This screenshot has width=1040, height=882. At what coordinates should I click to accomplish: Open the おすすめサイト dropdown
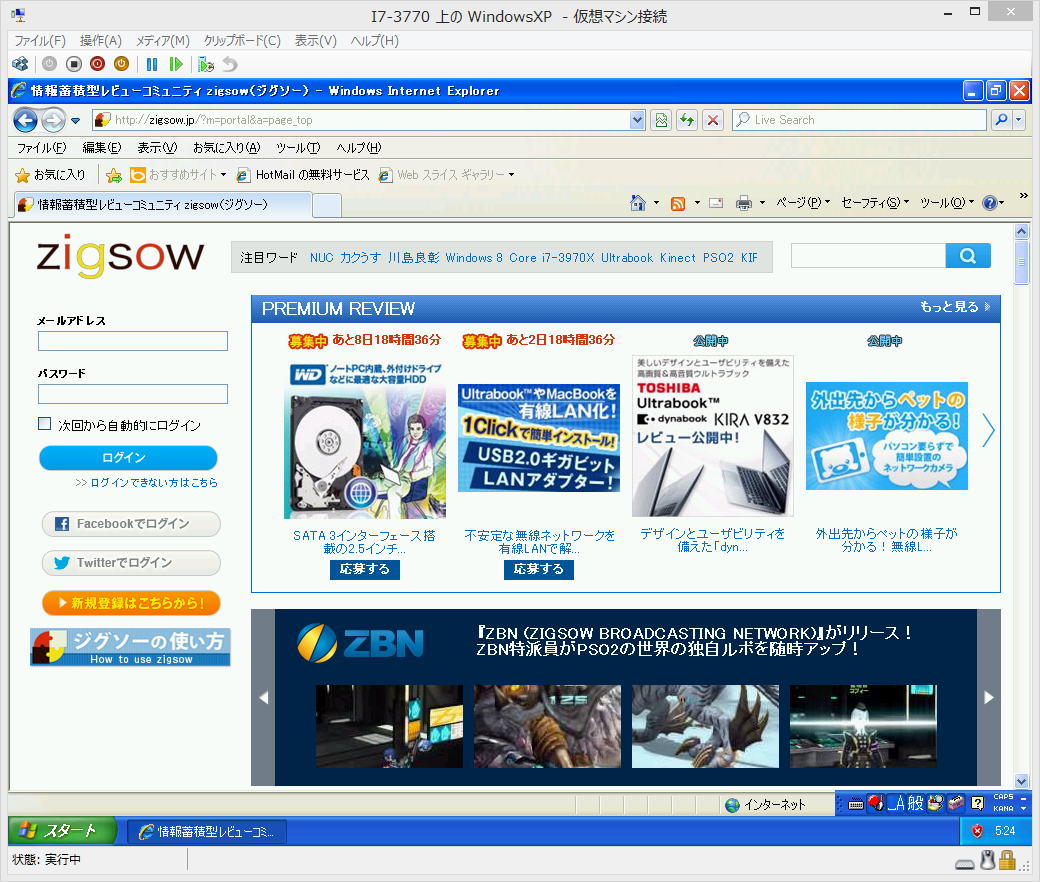tap(178, 175)
